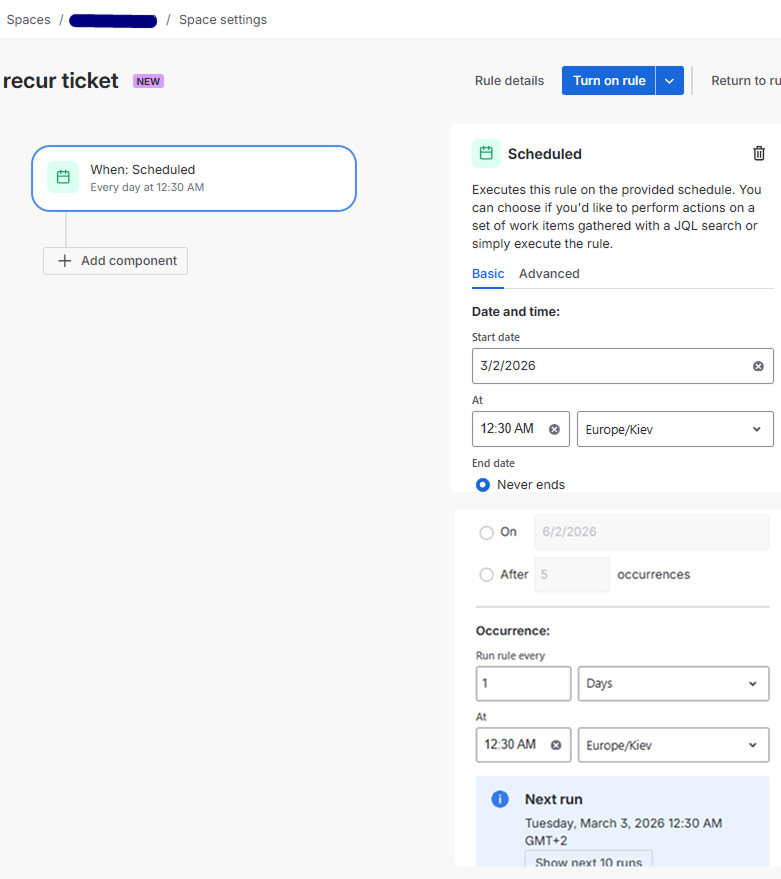The image size is (781, 879).
Task: Click the Turn on rule button
Action: (x=608, y=81)
